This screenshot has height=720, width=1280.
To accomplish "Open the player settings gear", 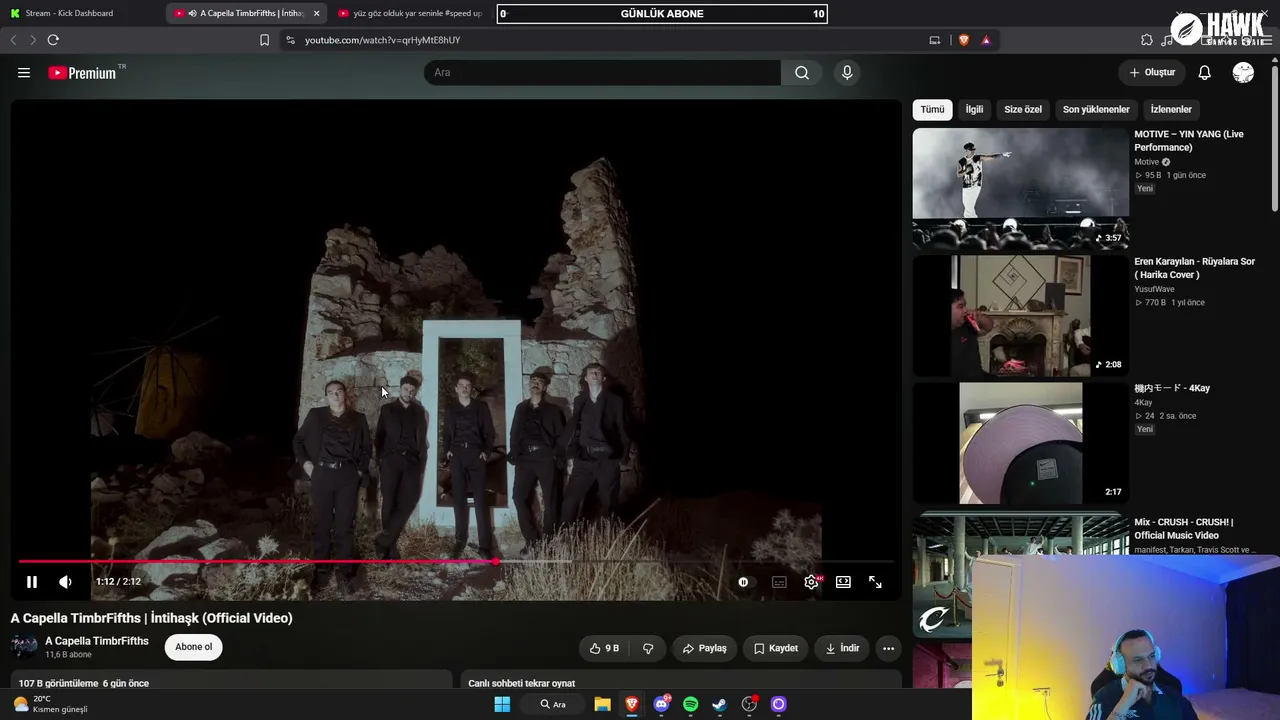I will [x=811, y=582].
